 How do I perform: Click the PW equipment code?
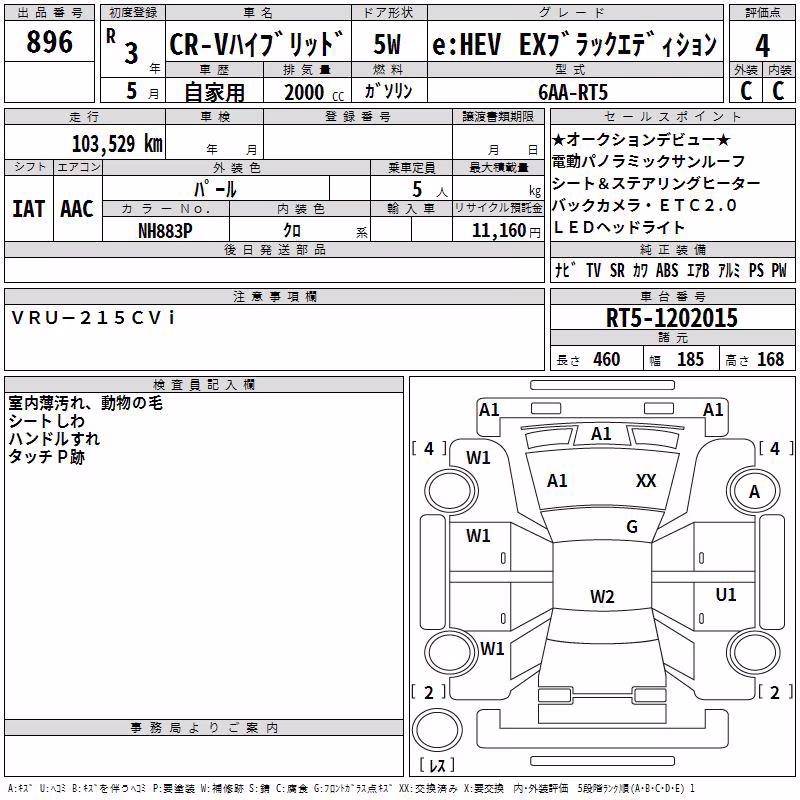coord(779,270)
